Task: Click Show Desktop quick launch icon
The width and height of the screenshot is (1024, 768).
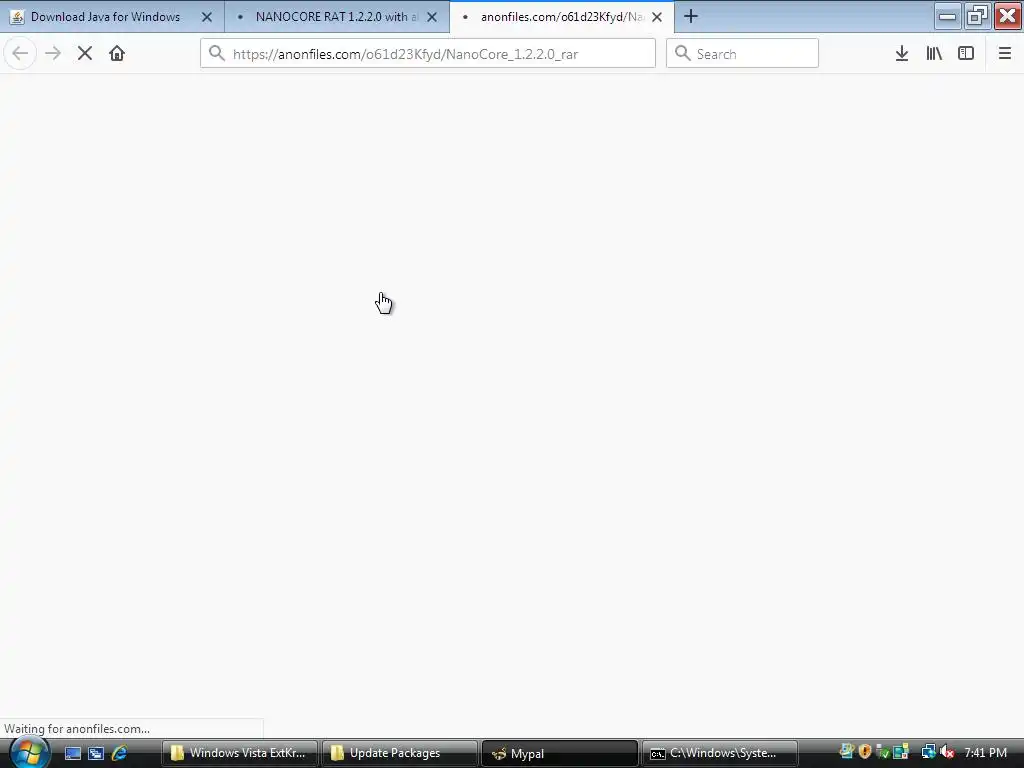Action: [72, 753]
